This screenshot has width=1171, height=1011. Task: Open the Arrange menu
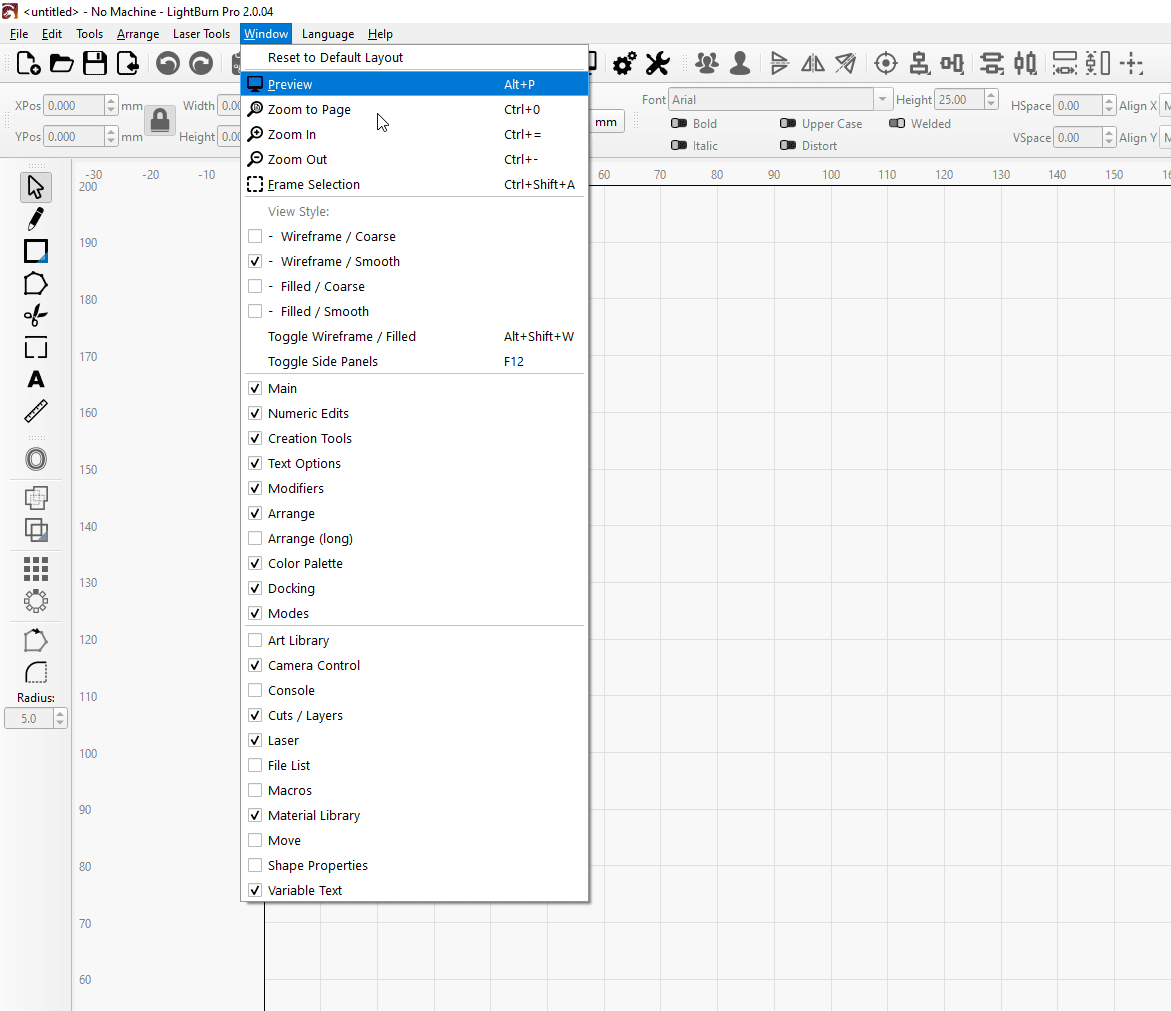137,34
